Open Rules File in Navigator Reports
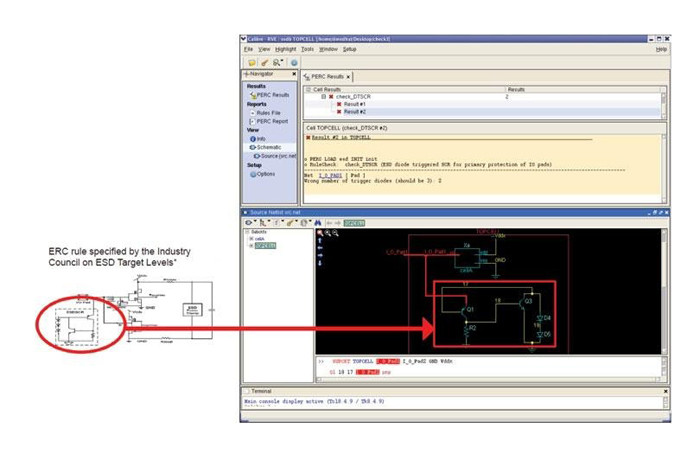This screenshot has height=467, width=700. tap(268, 112)
